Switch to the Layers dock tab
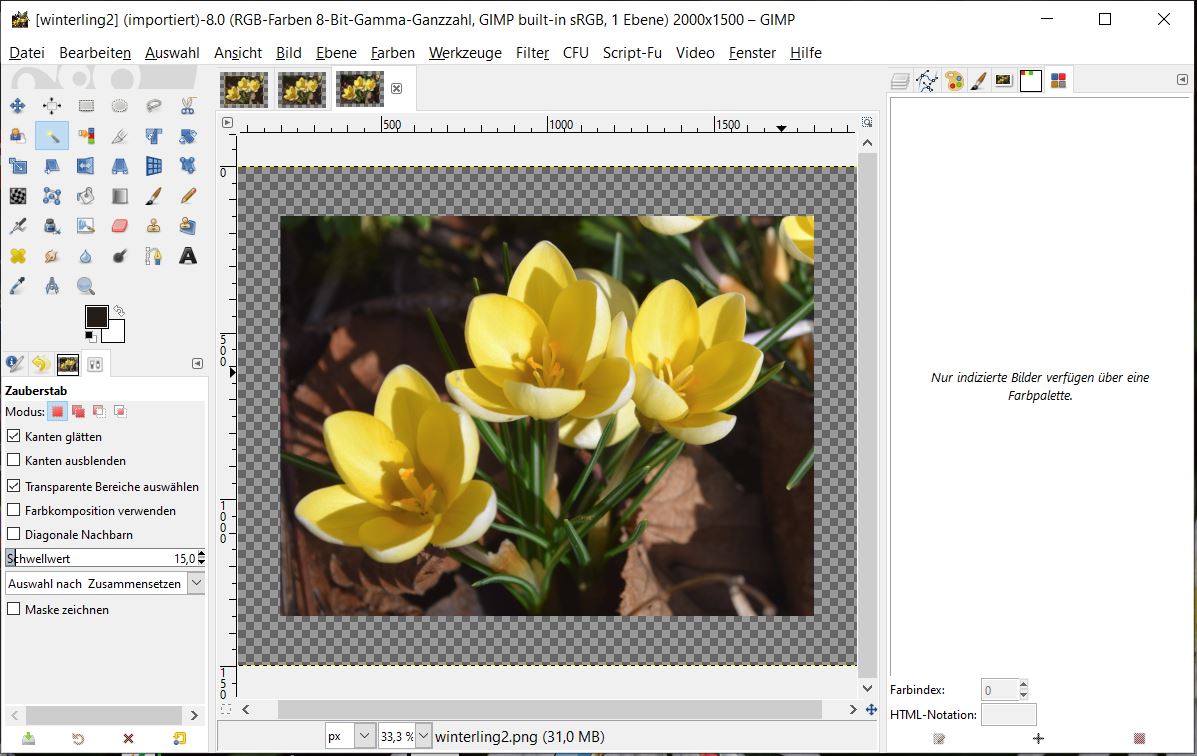 click(x=900, y=81)
